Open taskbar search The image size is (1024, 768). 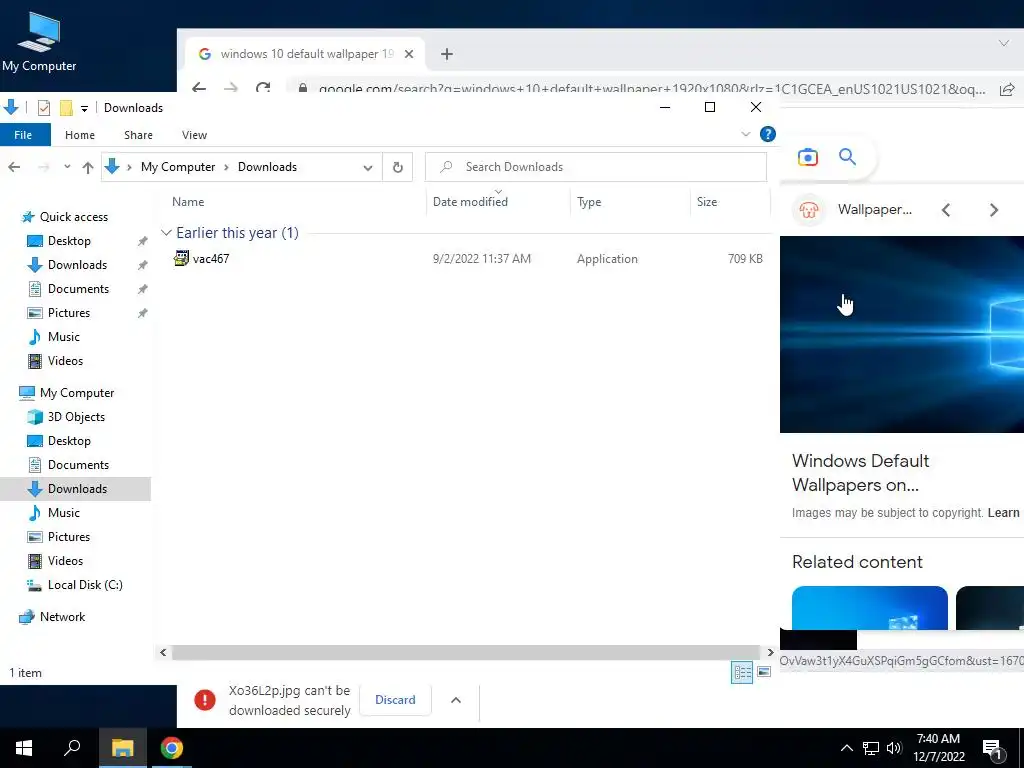72,748
